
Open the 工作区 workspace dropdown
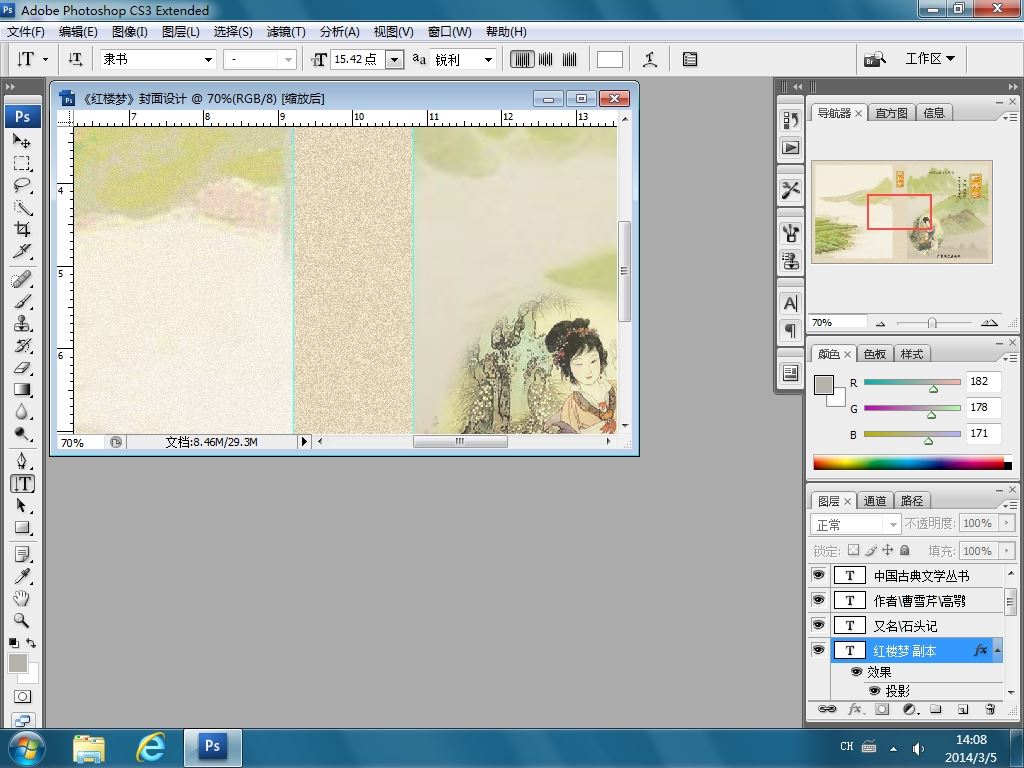pyautogui.click(x=930, y=59)
